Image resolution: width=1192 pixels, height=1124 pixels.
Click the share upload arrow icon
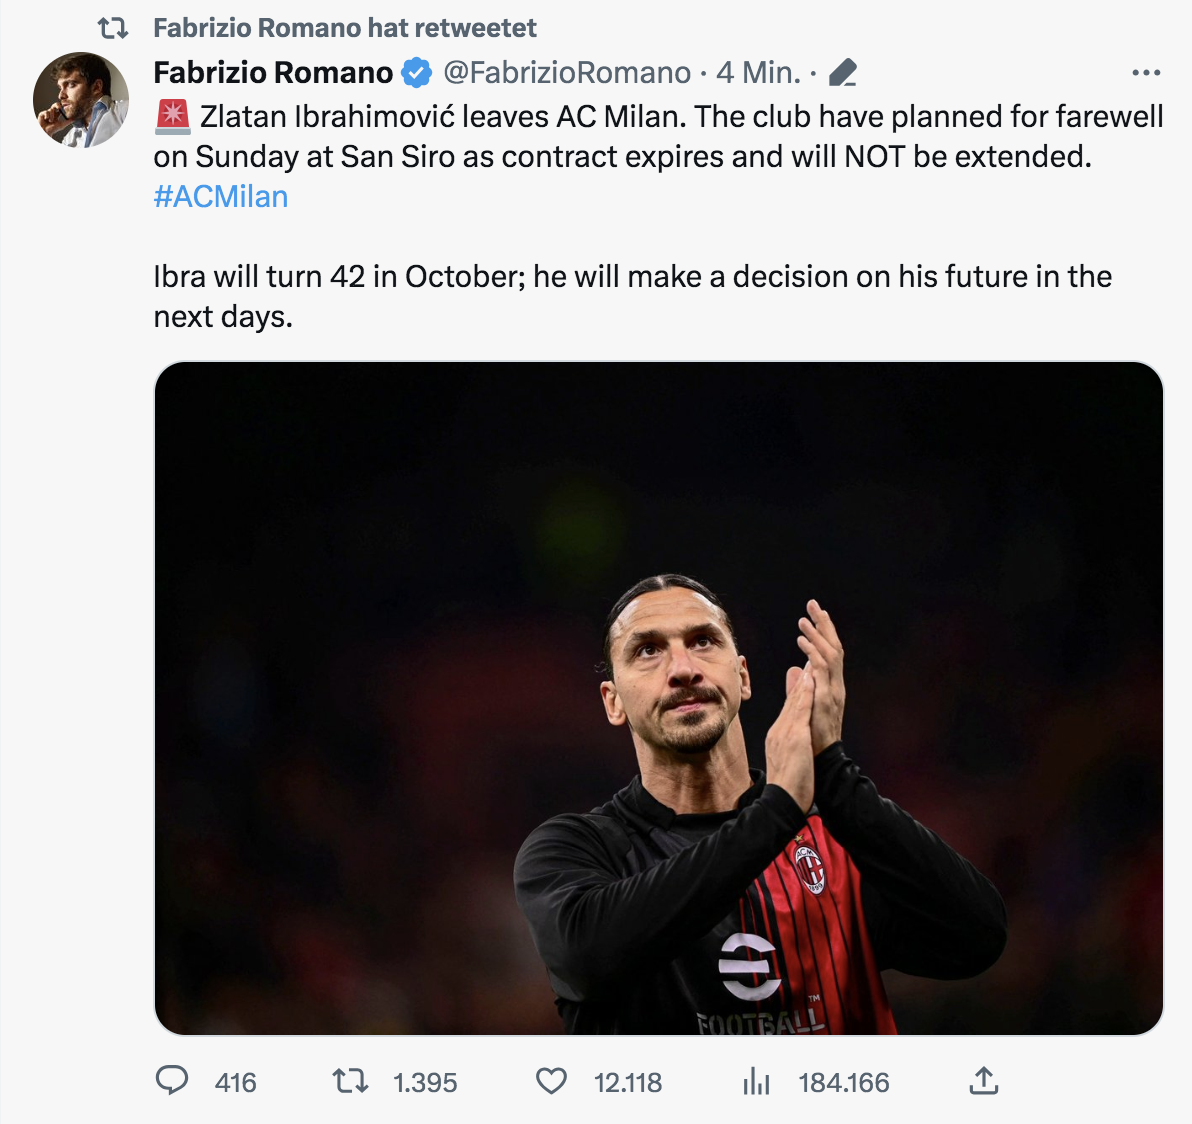point(984,1081)
